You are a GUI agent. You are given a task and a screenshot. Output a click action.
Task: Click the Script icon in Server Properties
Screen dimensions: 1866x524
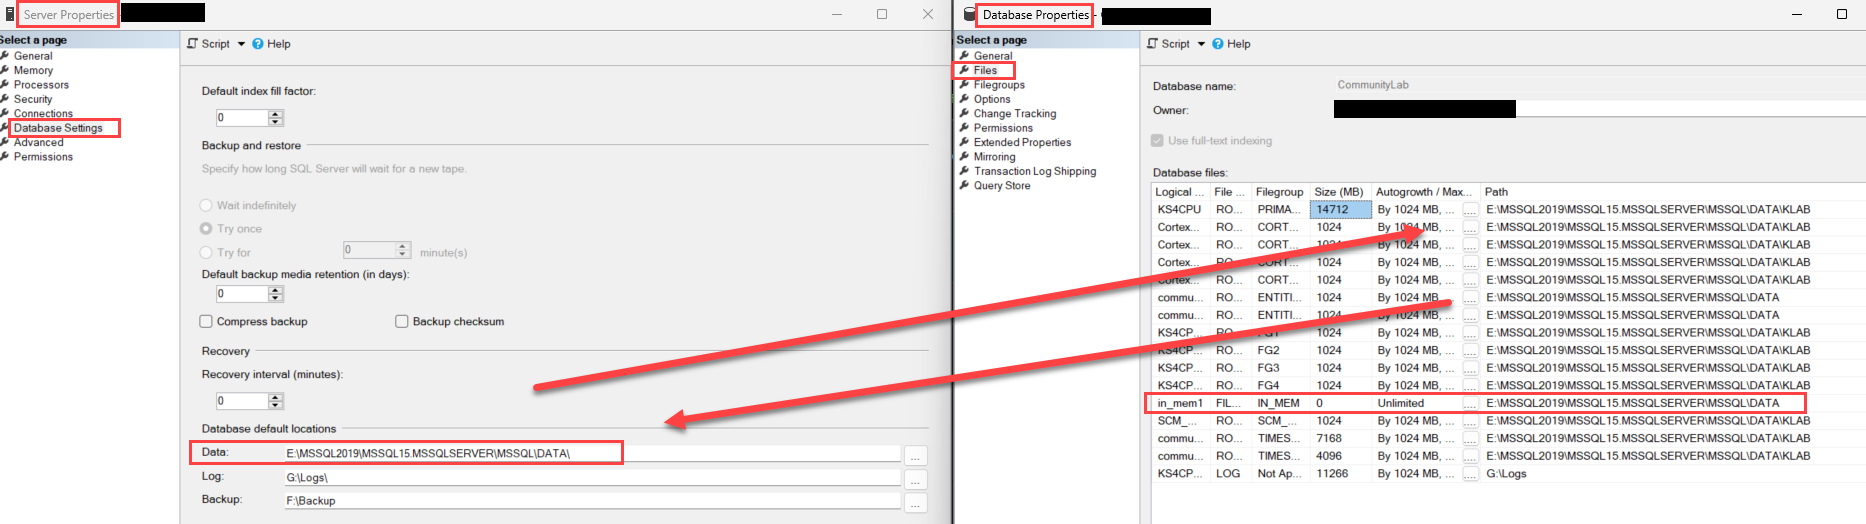click(192, 44)
